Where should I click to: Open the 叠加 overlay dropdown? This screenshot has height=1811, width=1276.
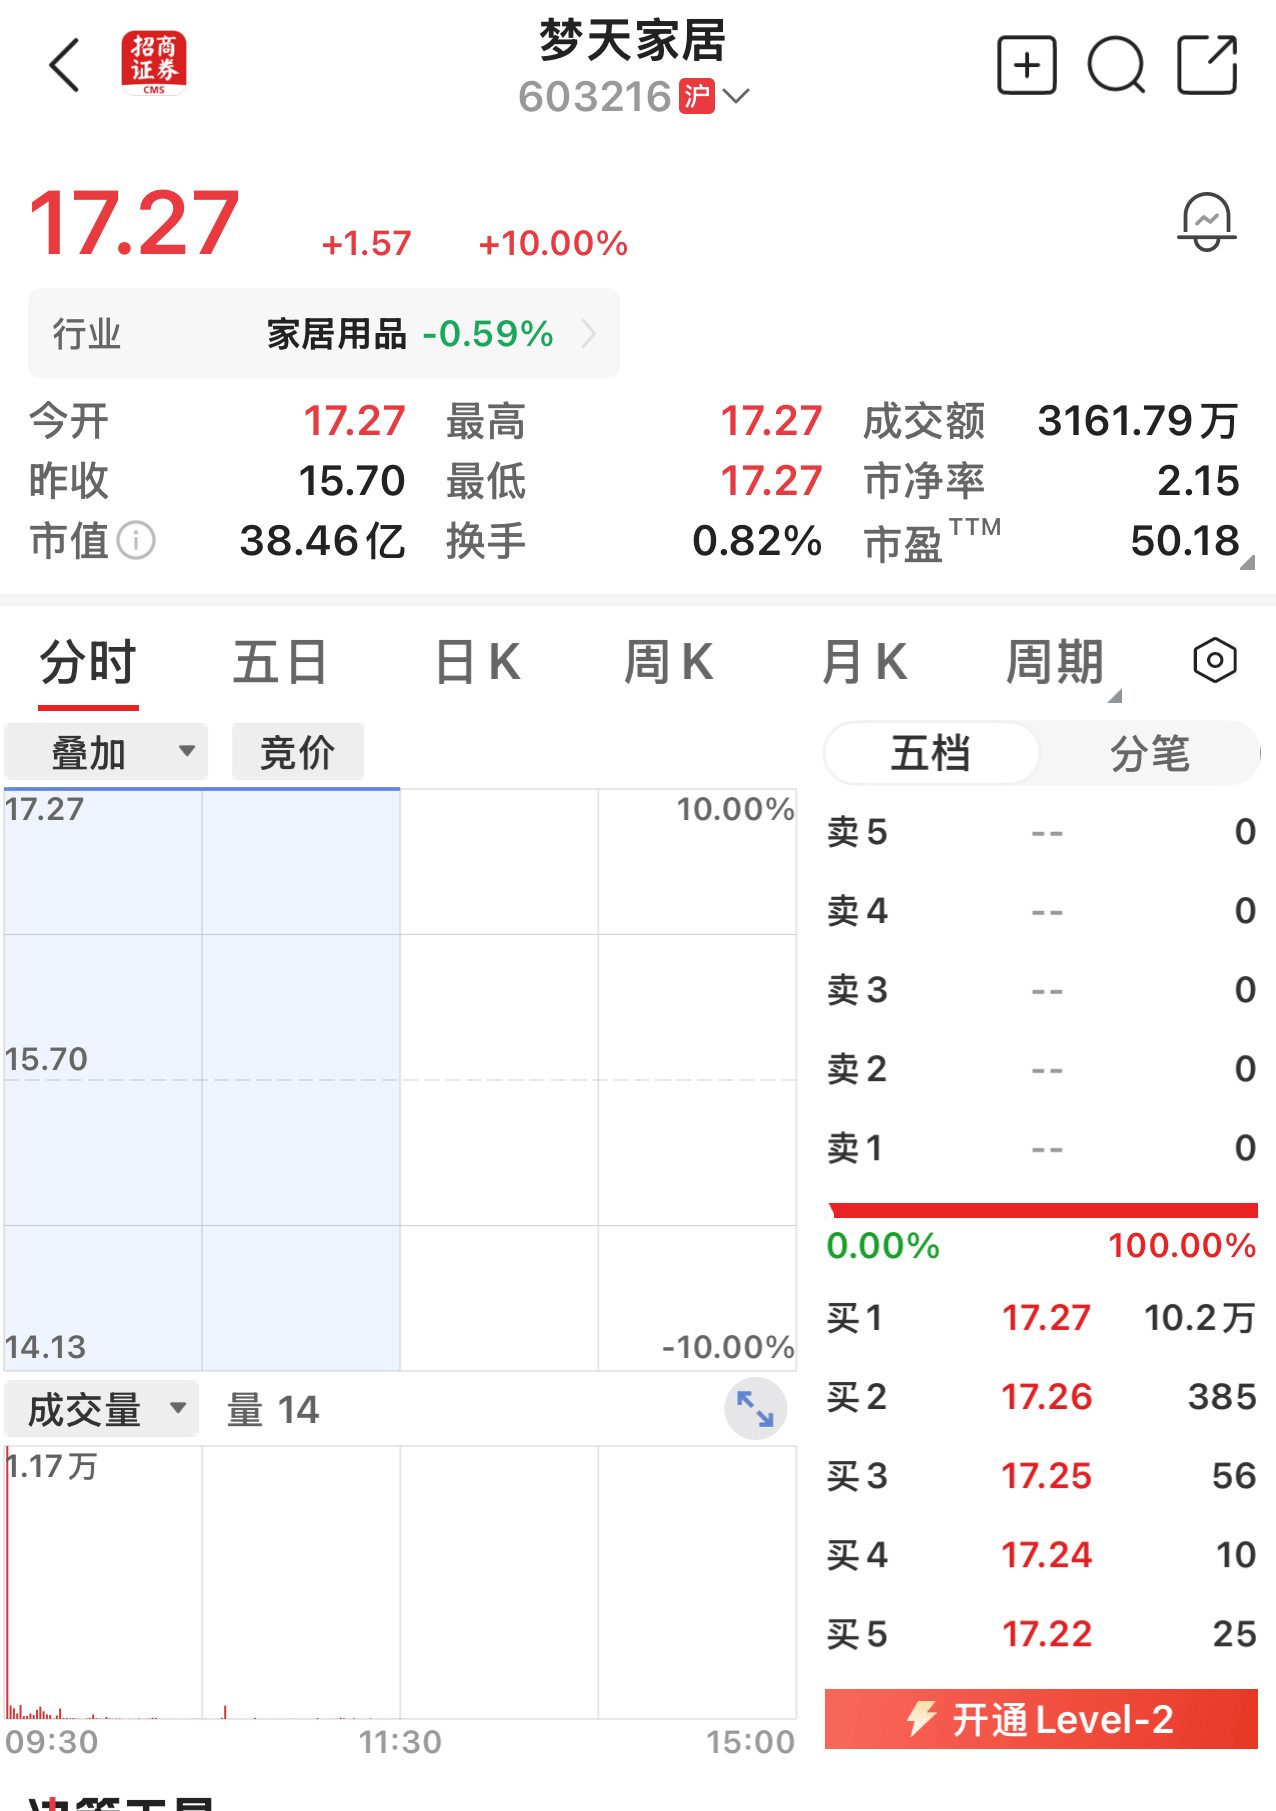(106, 752)
